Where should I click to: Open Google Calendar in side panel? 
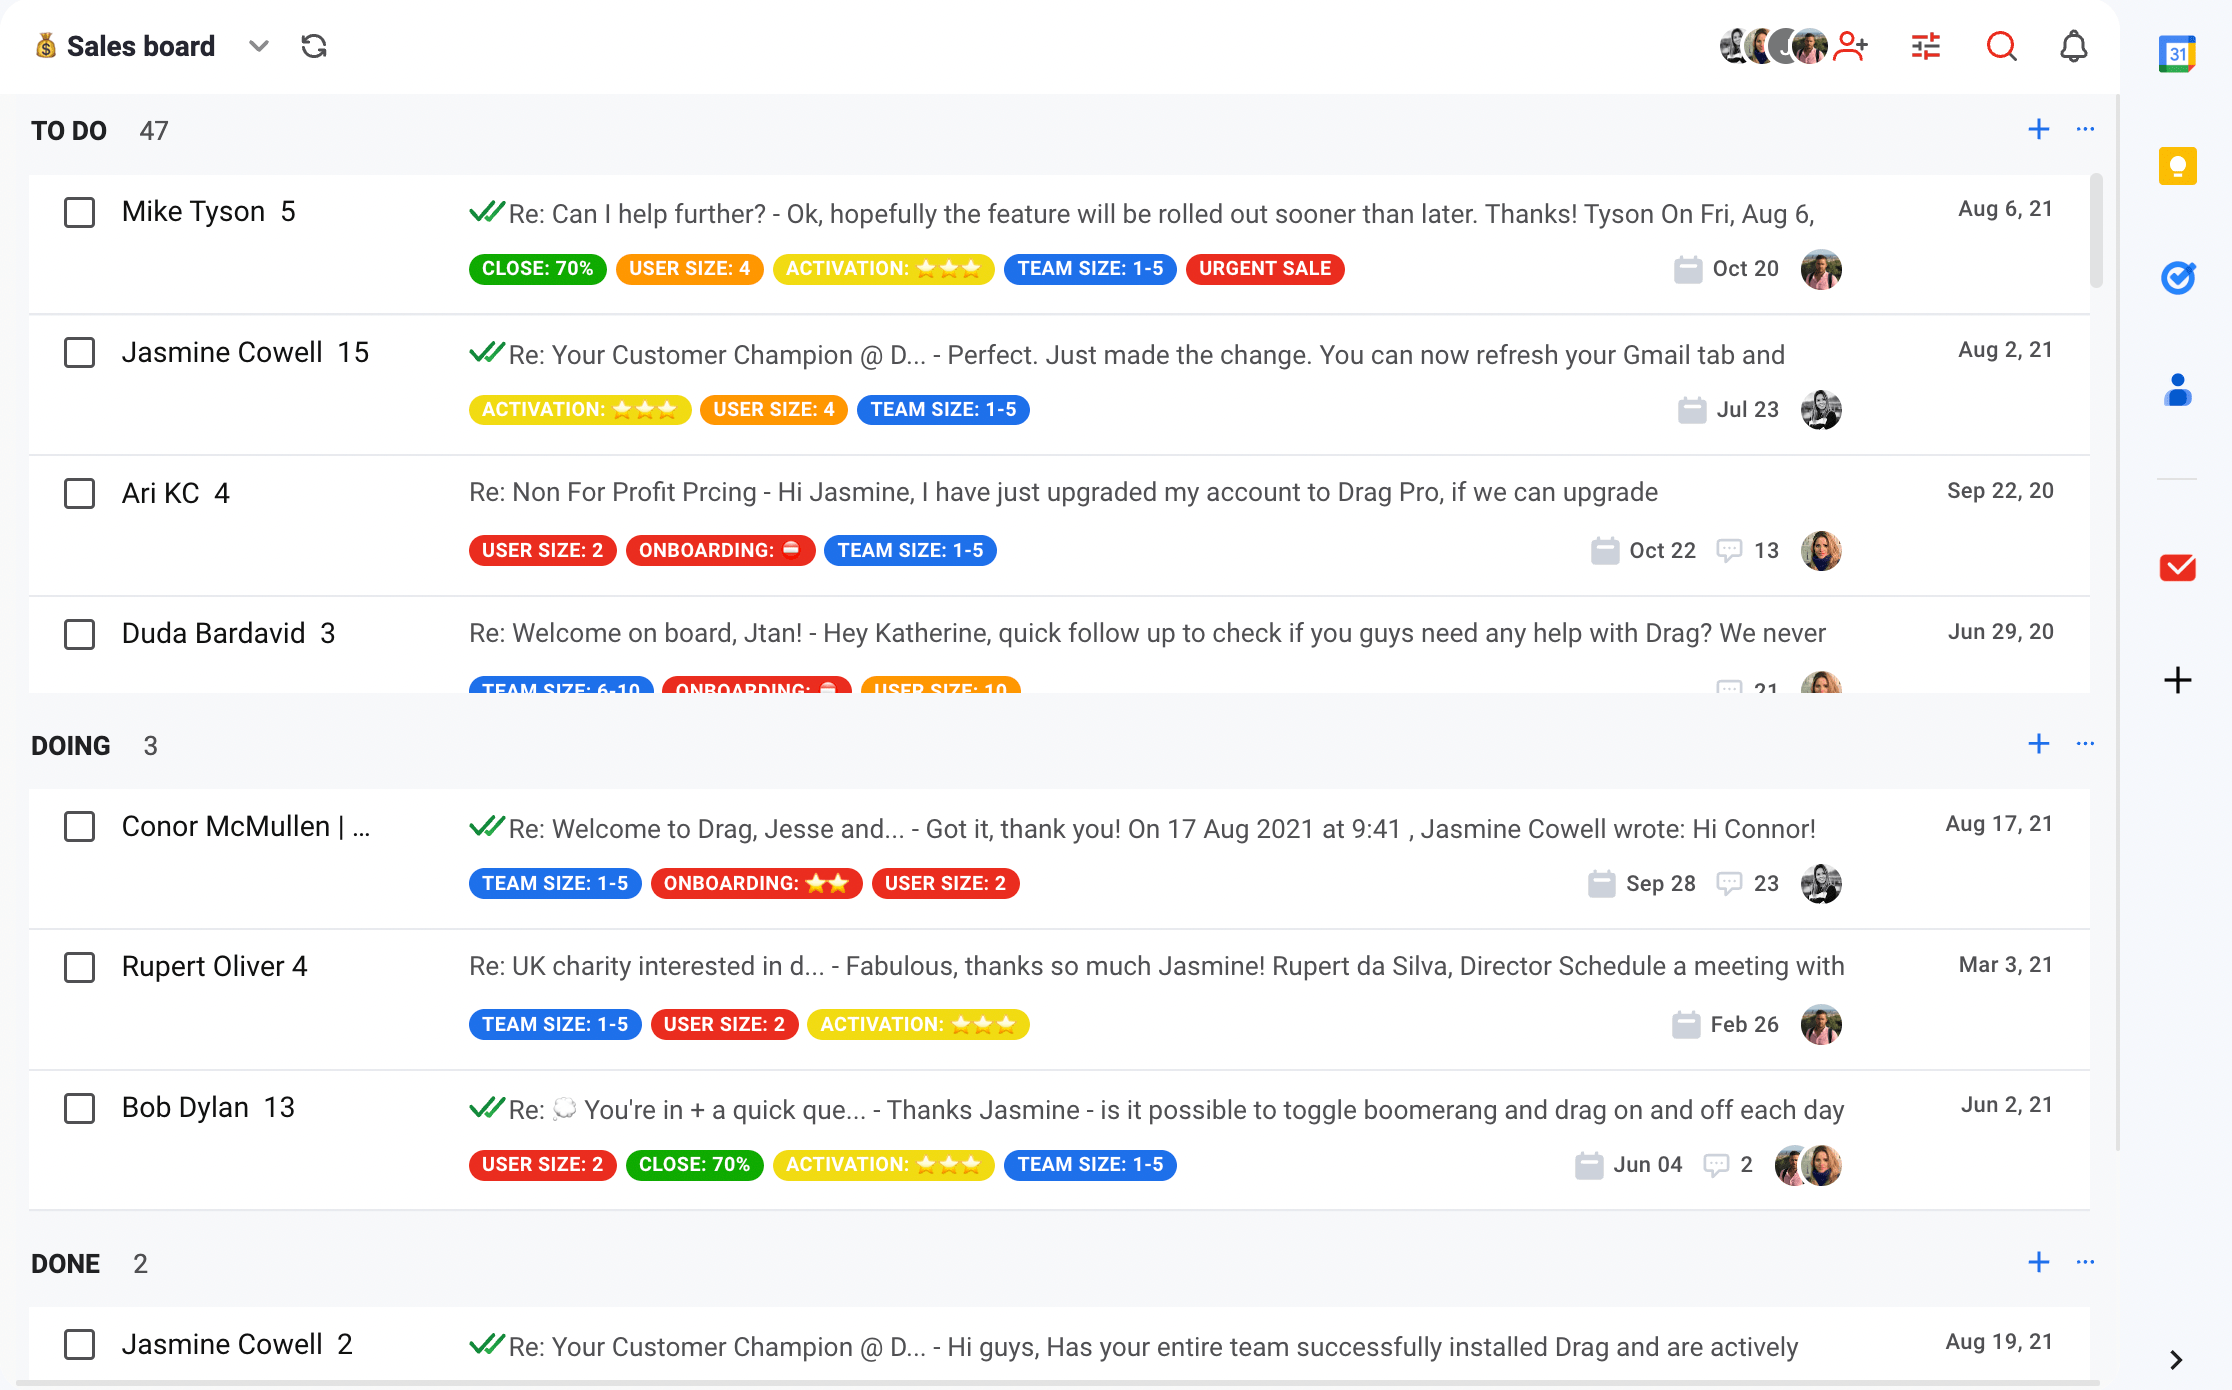coord(2177,54)
